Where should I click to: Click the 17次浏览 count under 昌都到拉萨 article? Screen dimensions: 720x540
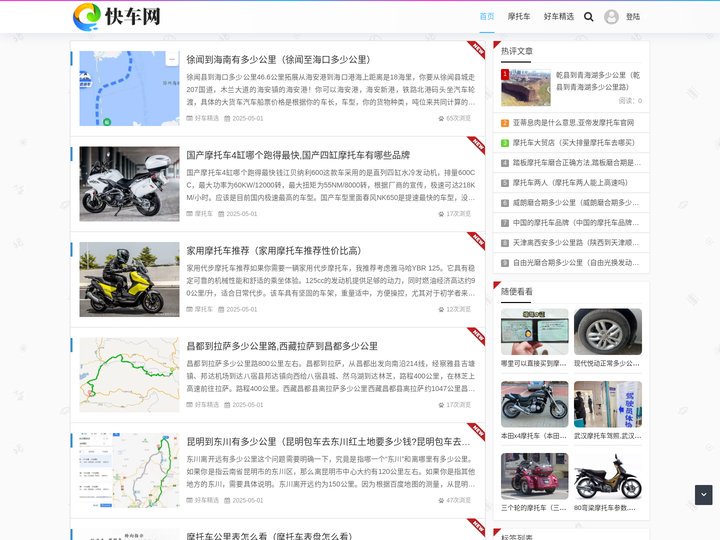pyautogui.click(x=458, y=405)
